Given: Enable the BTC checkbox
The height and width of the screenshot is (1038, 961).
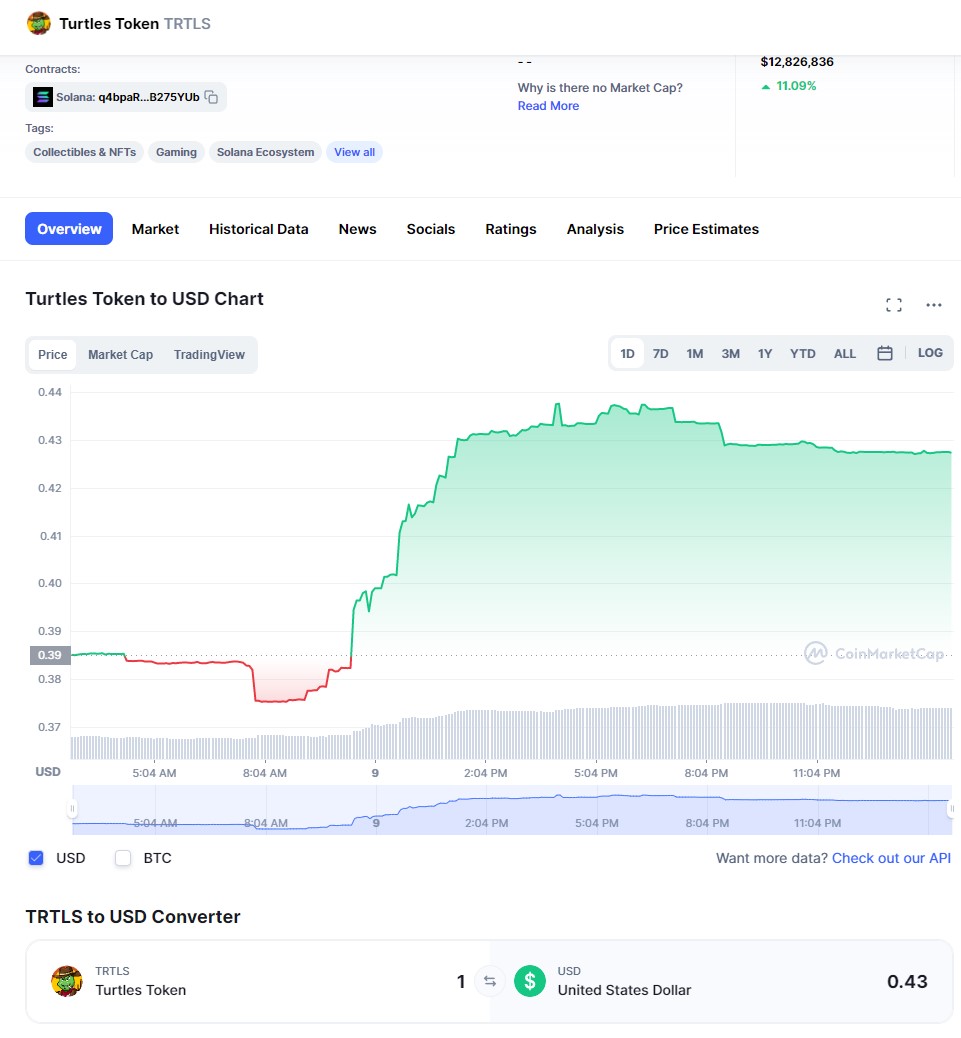Looking at the screenshot, I should [x=123, y=858].
